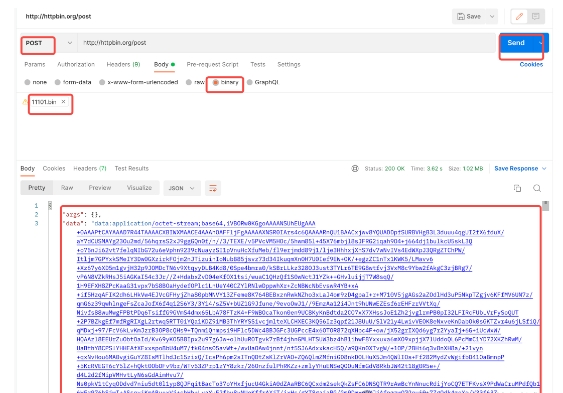The width and height of the screenshot is (563, 393).
Task: Toggle the line wrap icon
Action: [213, 188]
